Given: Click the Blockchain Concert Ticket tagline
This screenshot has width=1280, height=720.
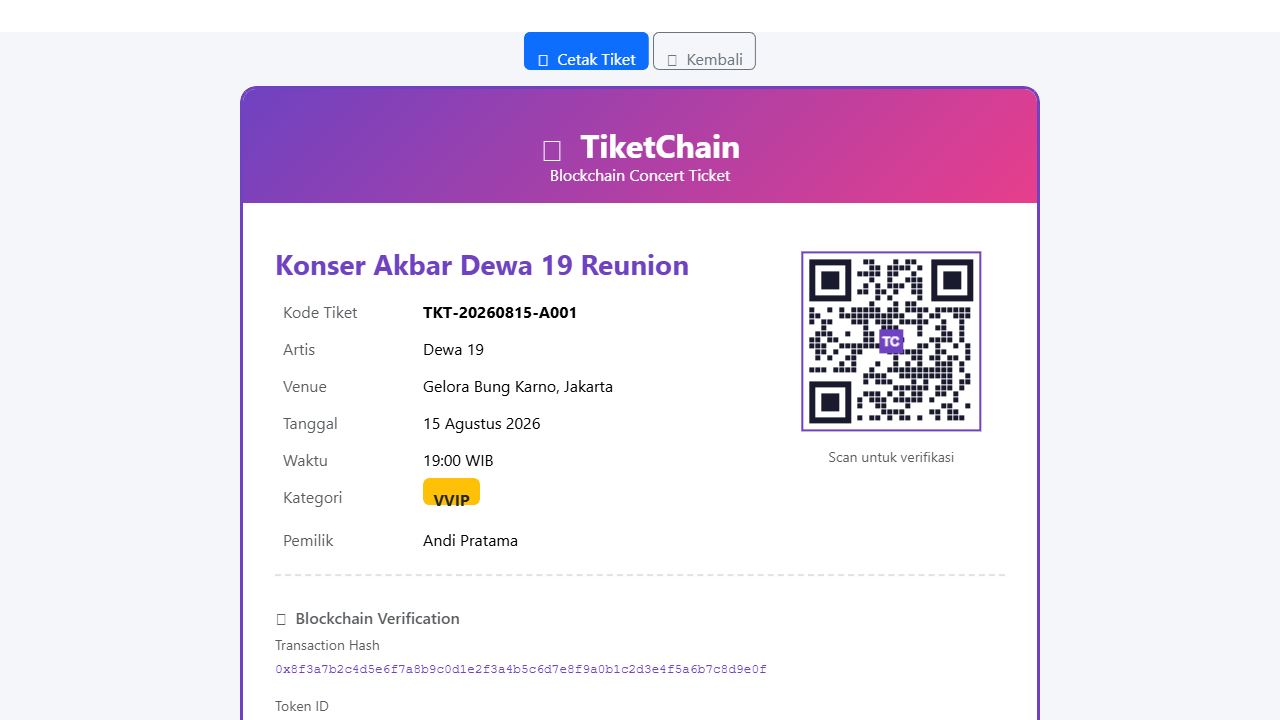Looking at the screenshot, I should [639, 175].
